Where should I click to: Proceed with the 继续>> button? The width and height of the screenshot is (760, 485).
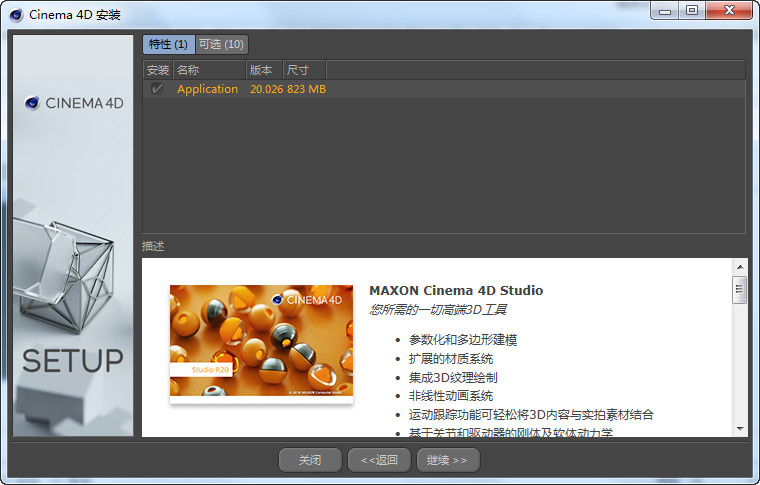point(448,460)
